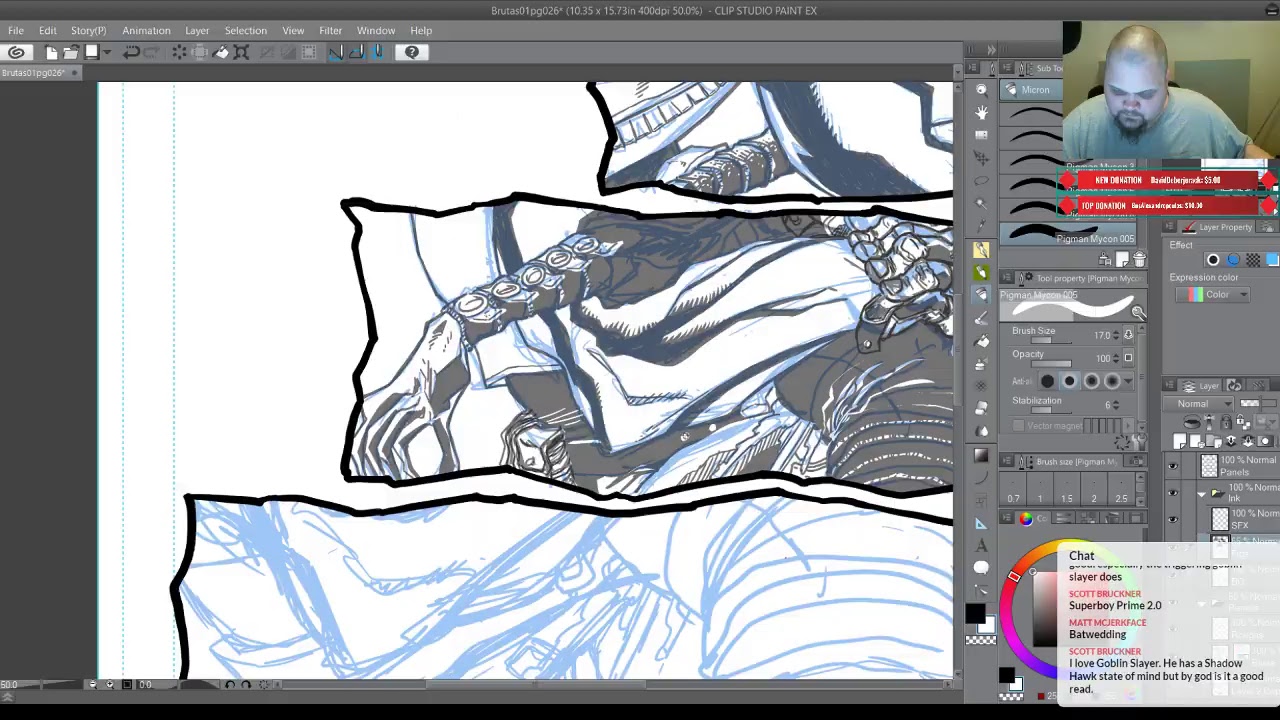Open the Animation menu

tap(146, 30)
